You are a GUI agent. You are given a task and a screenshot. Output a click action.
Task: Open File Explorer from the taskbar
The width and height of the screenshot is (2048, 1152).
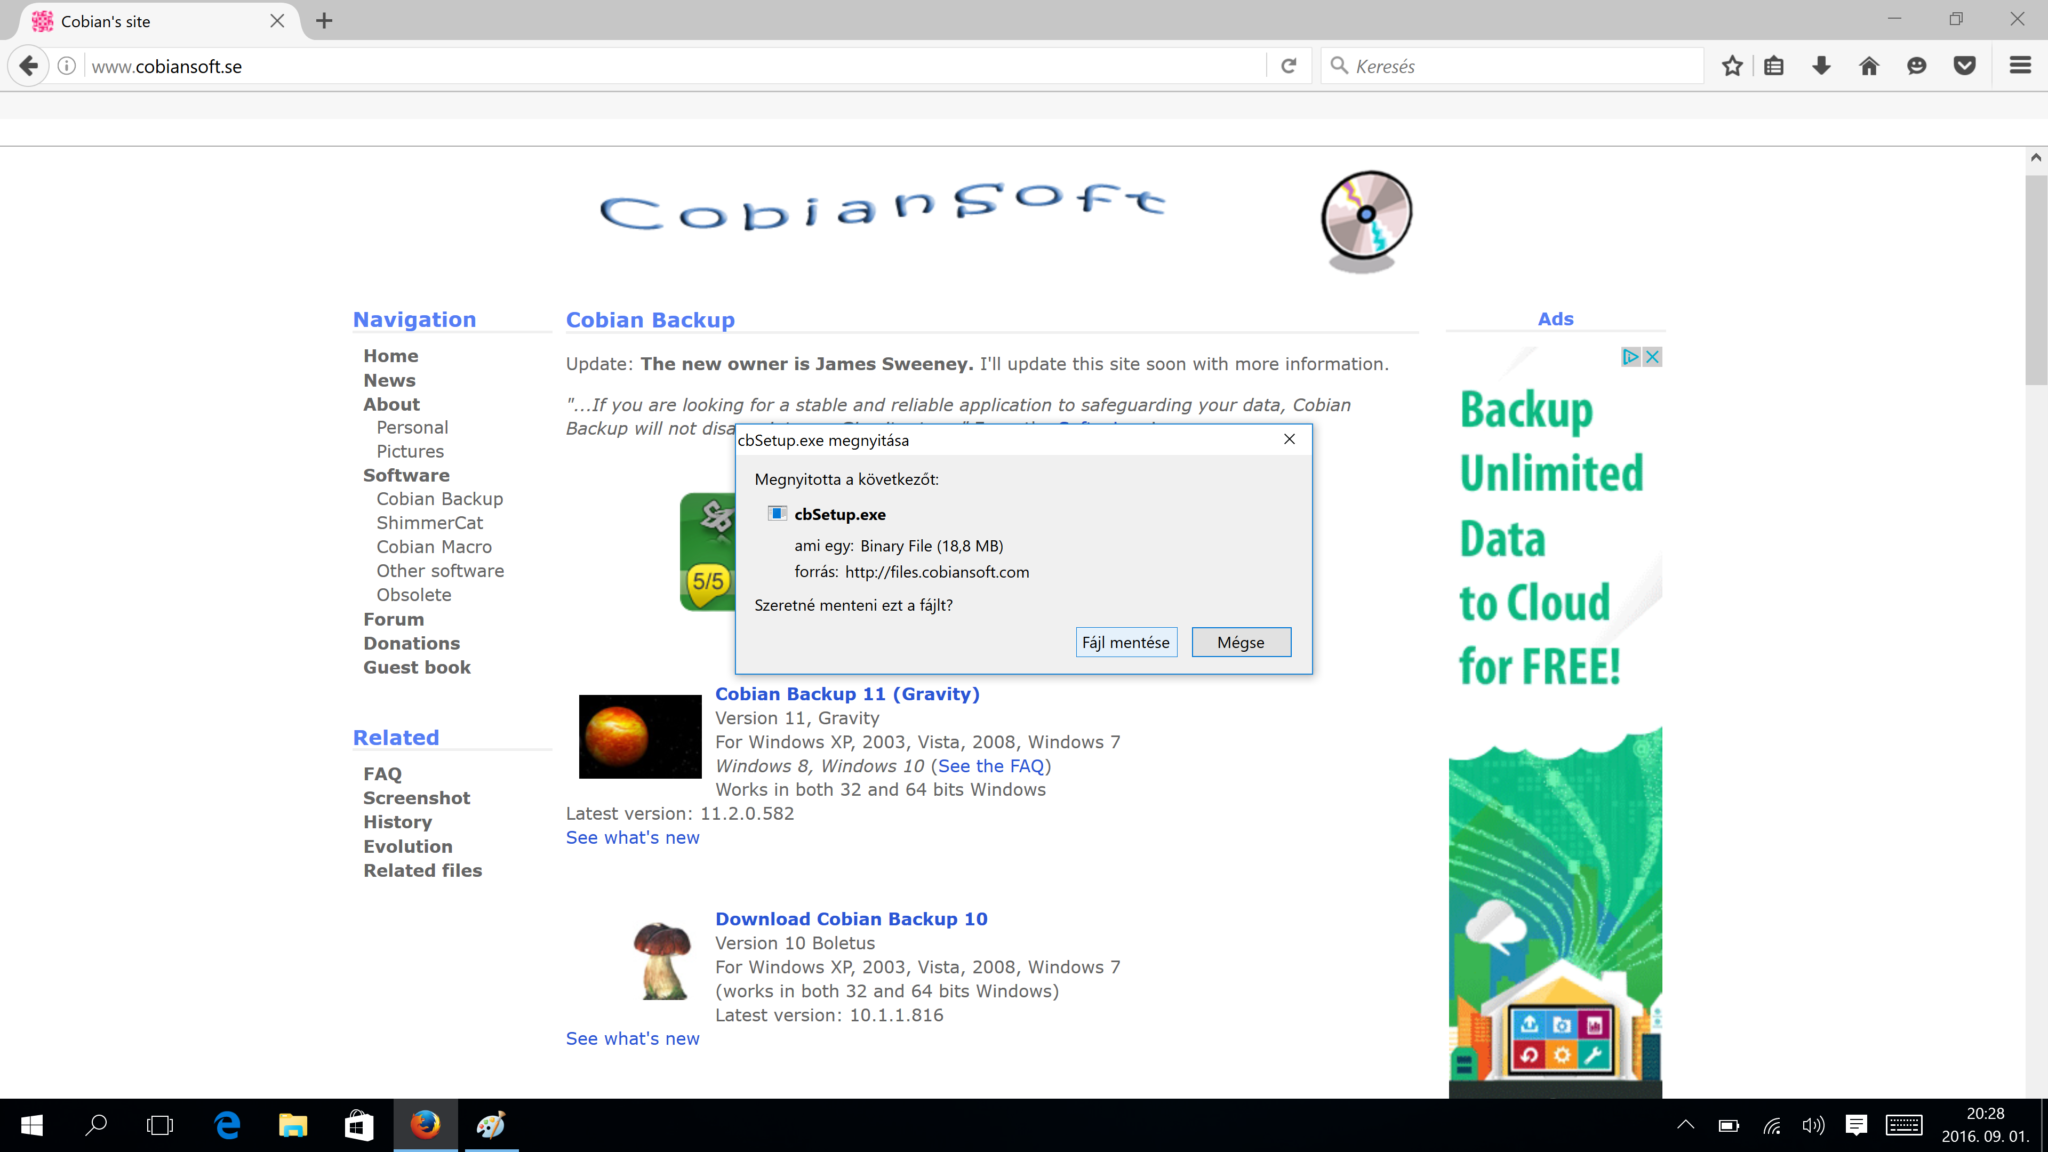[x=292, y=1124]
